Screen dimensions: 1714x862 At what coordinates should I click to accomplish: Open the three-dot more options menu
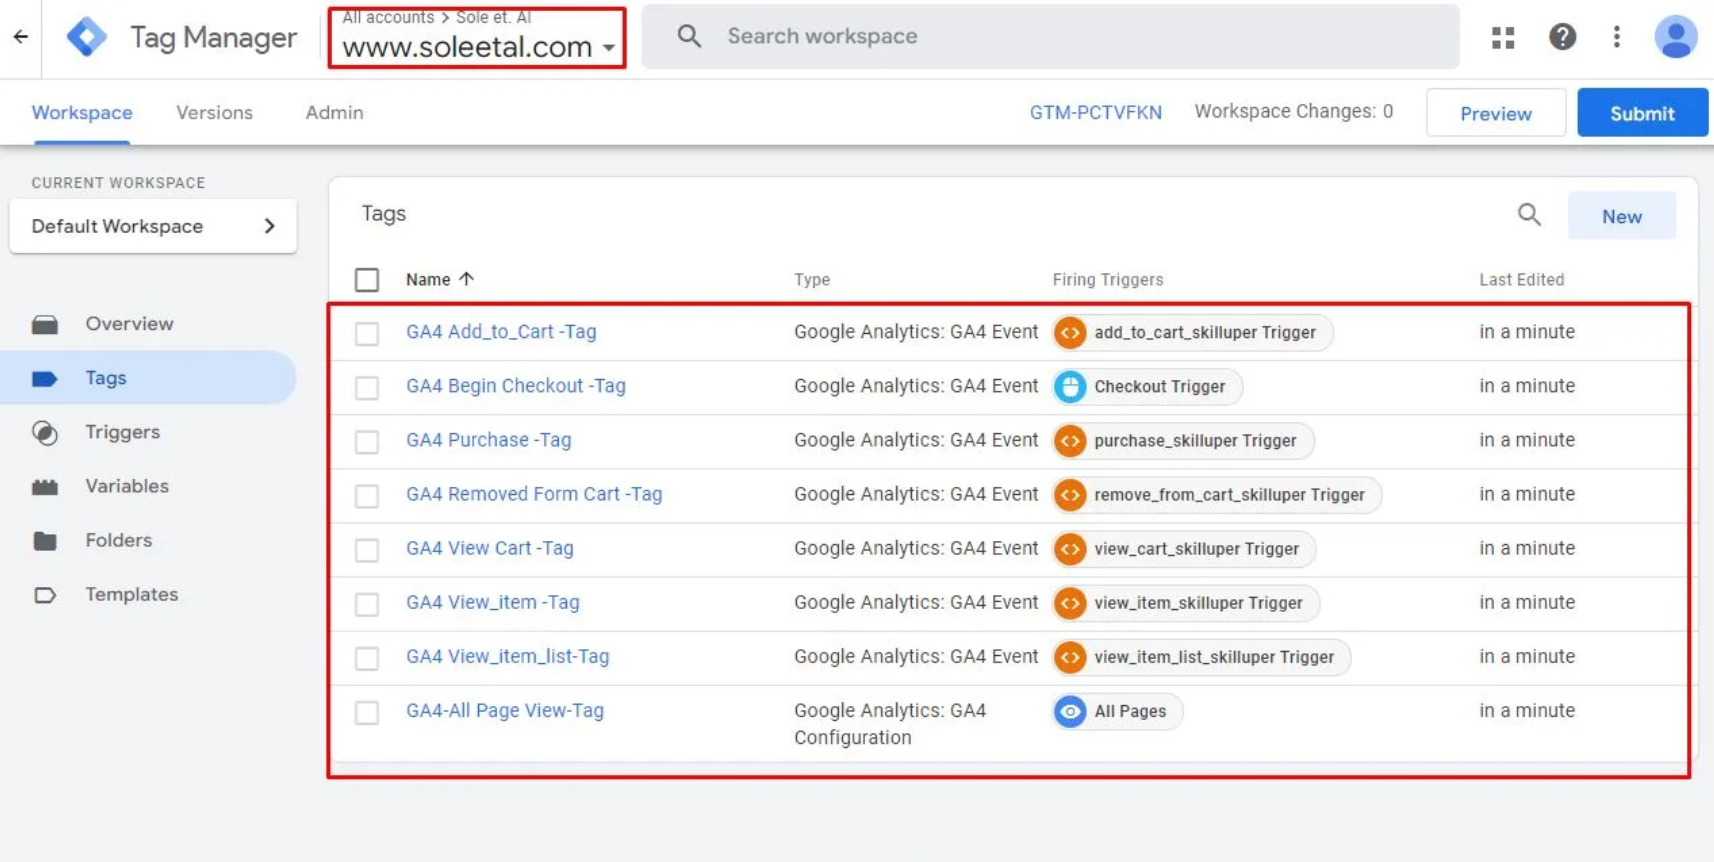pyautogui.click(x=1617, y=37)
